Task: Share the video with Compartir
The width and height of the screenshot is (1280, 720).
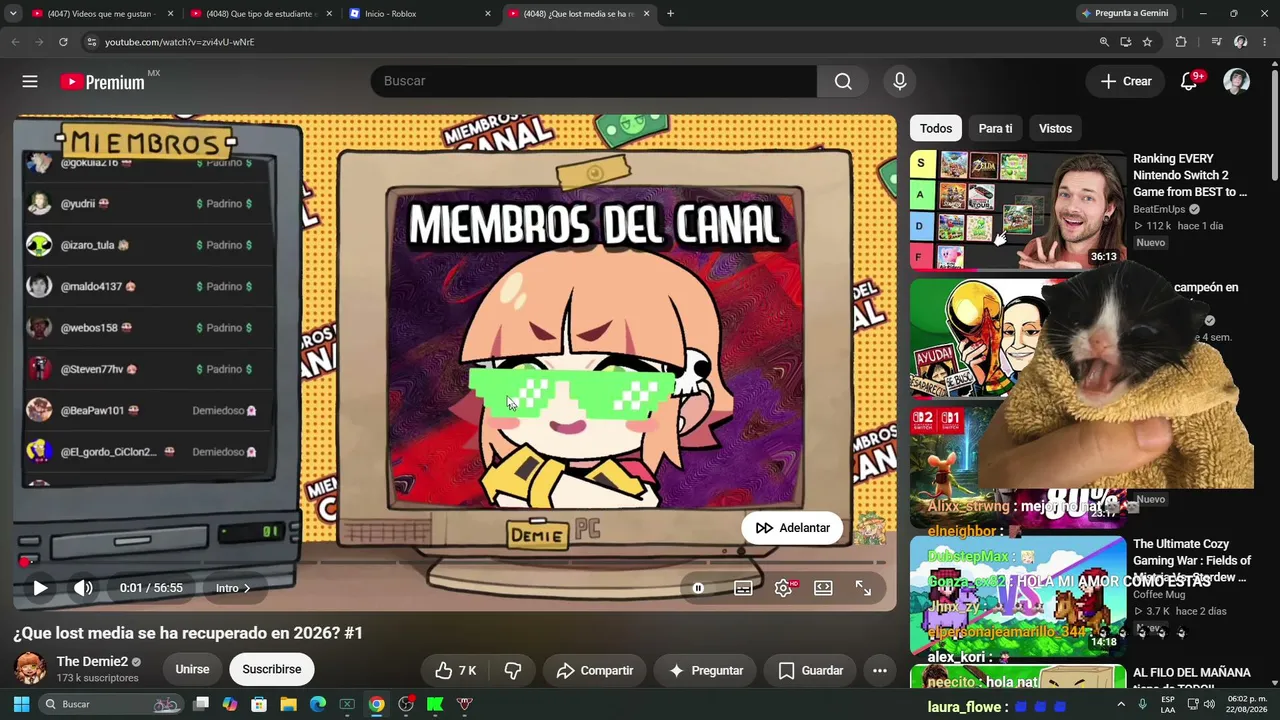Action: [594, 670]
